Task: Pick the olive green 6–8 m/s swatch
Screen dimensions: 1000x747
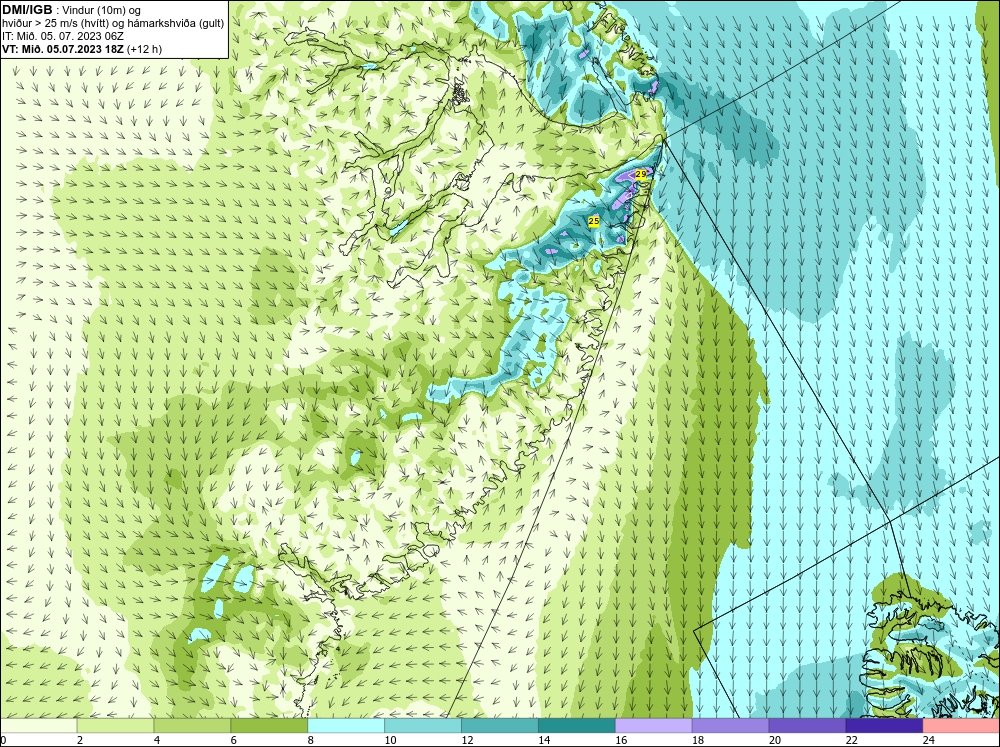Action: pyautogui.click(x=269, y=726)
